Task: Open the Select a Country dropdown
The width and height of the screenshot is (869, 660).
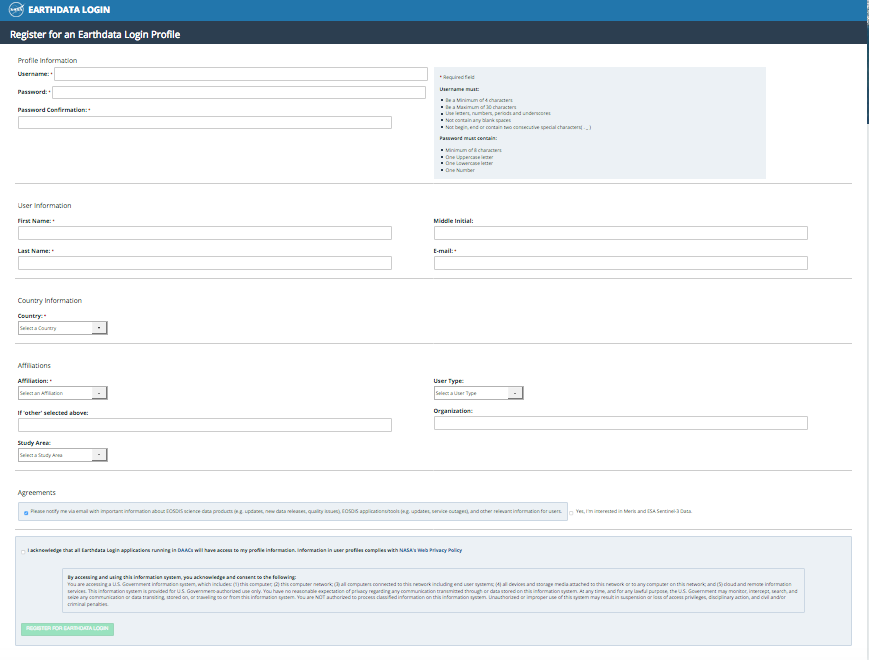Action: 62,328
